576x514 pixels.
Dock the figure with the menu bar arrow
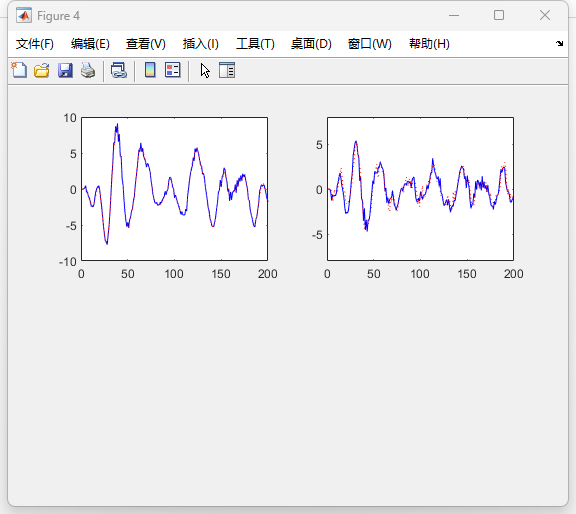click(559, 44)
